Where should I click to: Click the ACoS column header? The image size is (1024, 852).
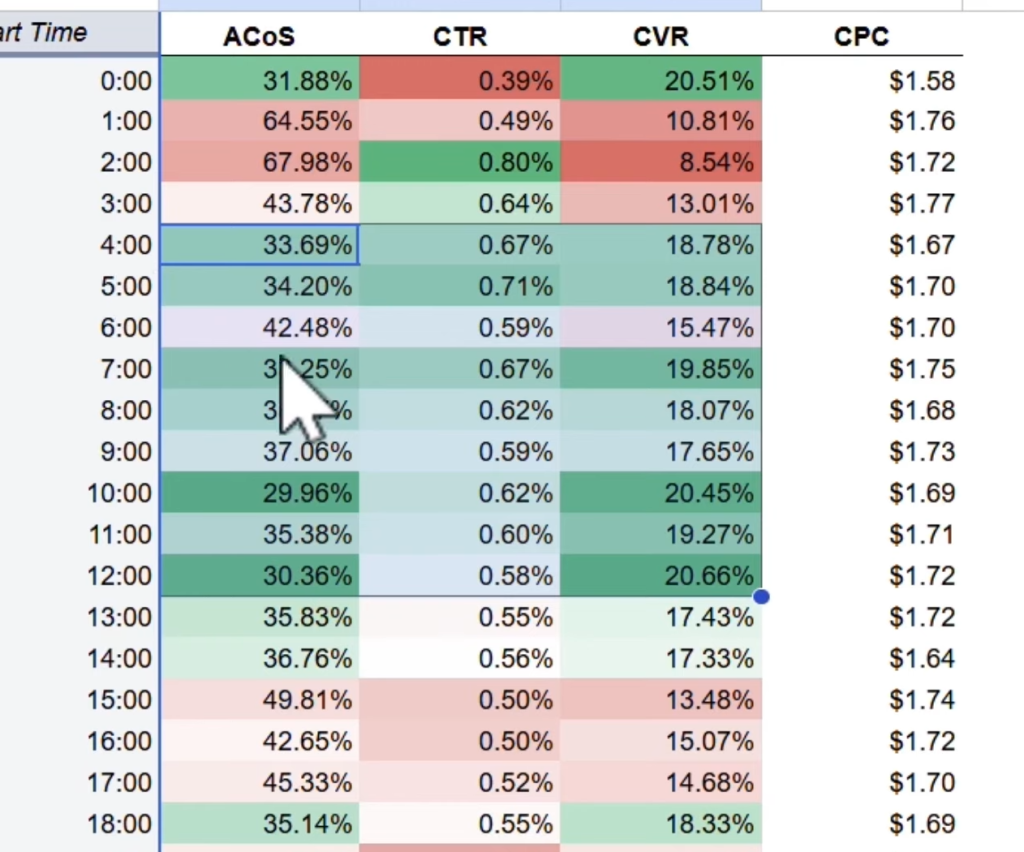[x=259, y=37]
